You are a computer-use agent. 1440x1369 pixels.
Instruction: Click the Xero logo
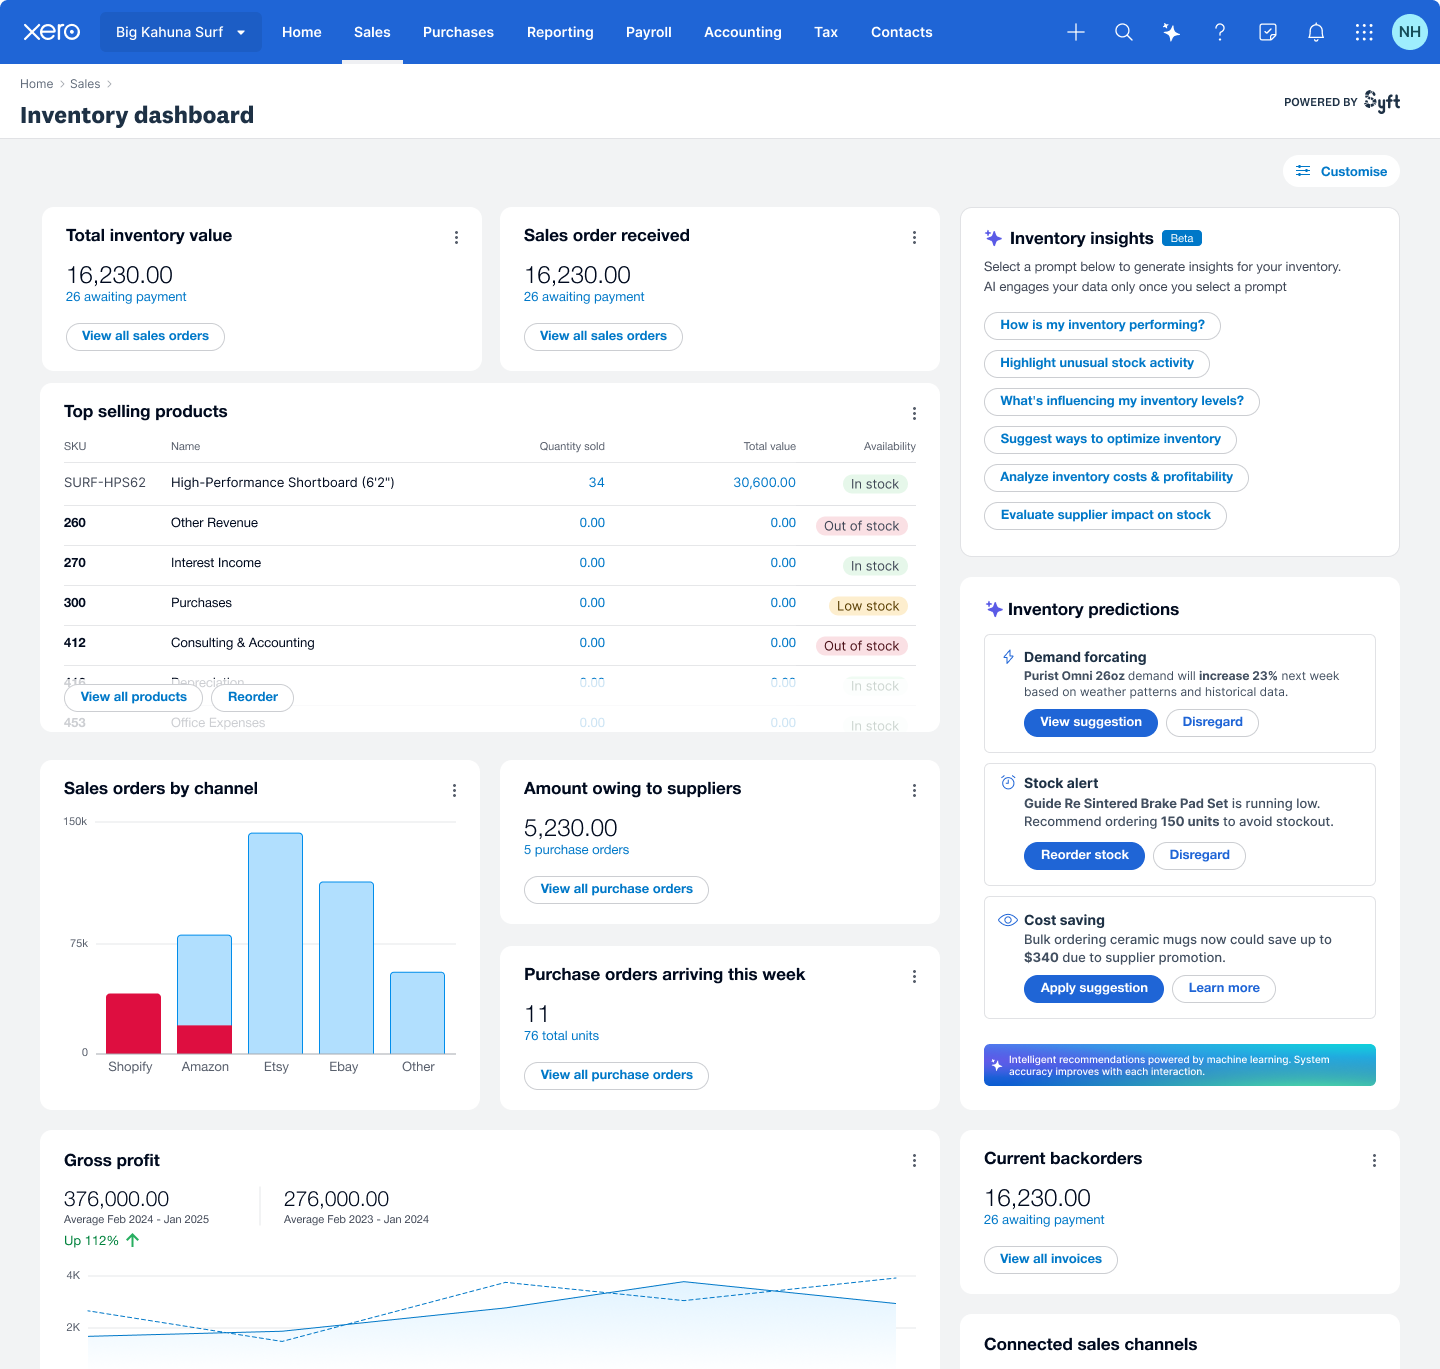click(52, 32)
